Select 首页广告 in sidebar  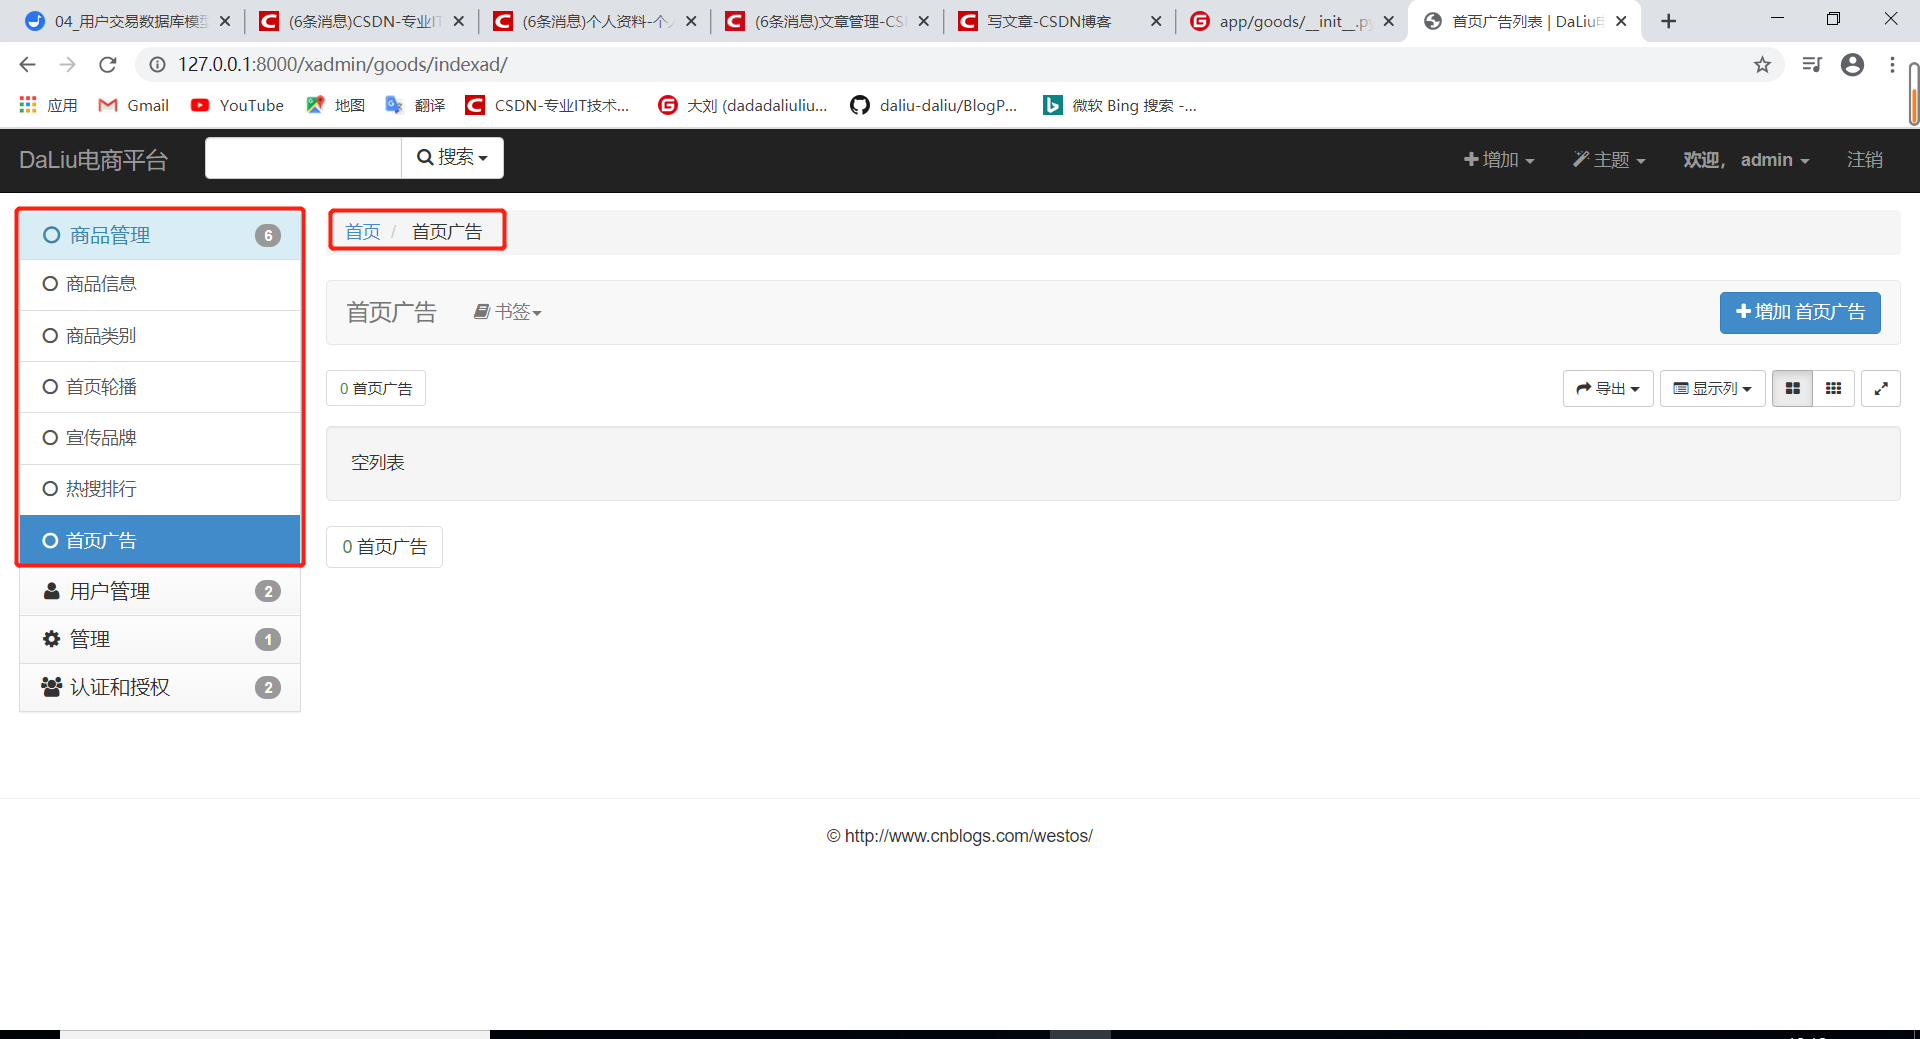click(x=160, y=540)
